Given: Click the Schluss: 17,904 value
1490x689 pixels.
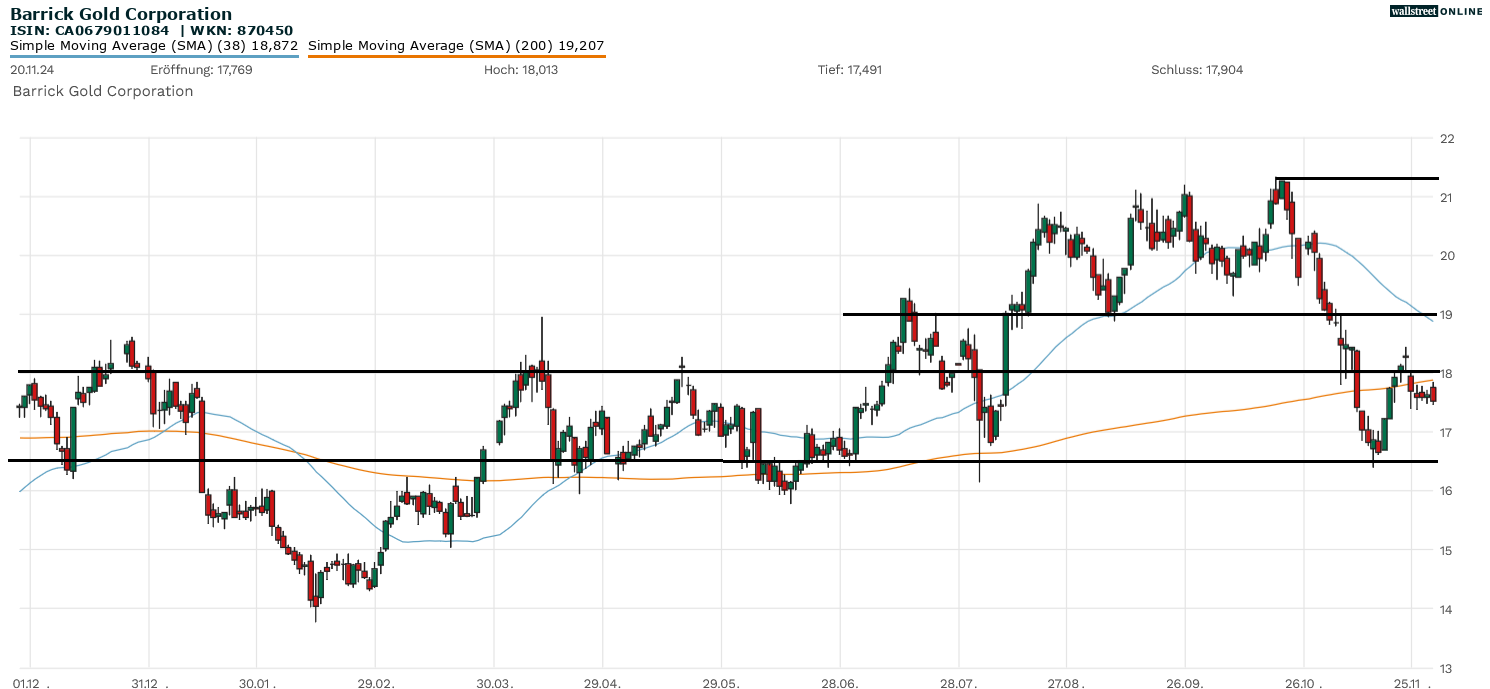Looking at the screenshot, I should coord(1197,70).
